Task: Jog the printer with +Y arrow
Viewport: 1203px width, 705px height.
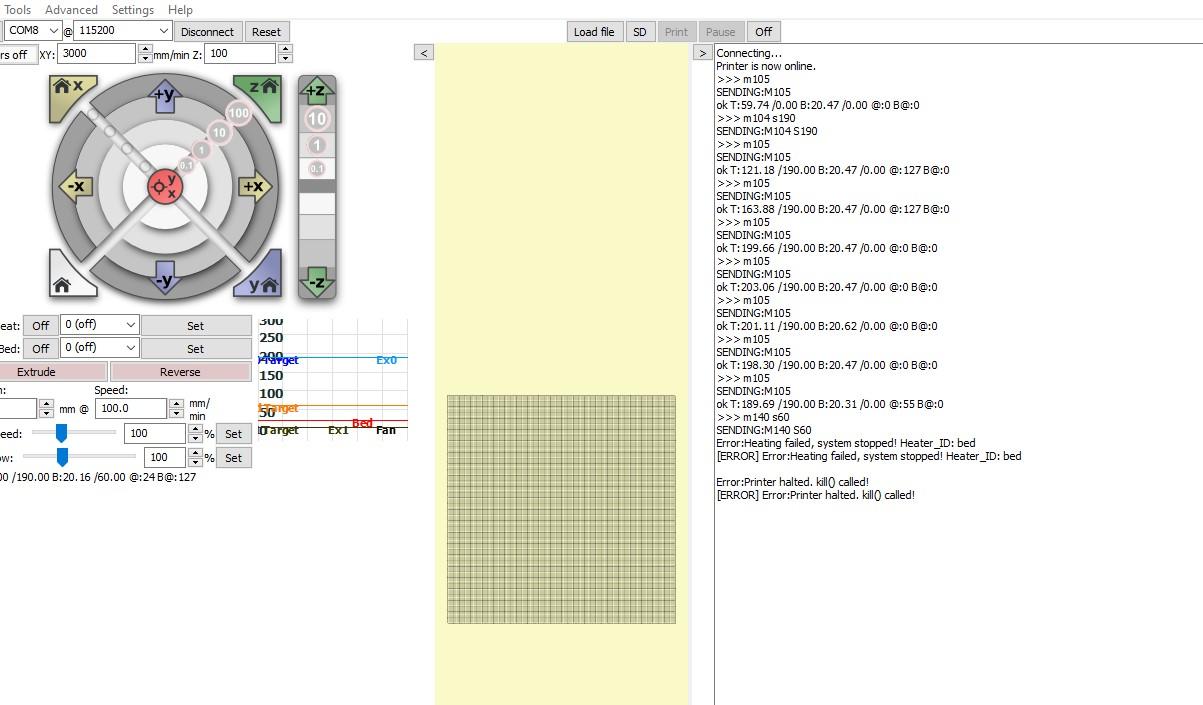Action: [164, 95]
